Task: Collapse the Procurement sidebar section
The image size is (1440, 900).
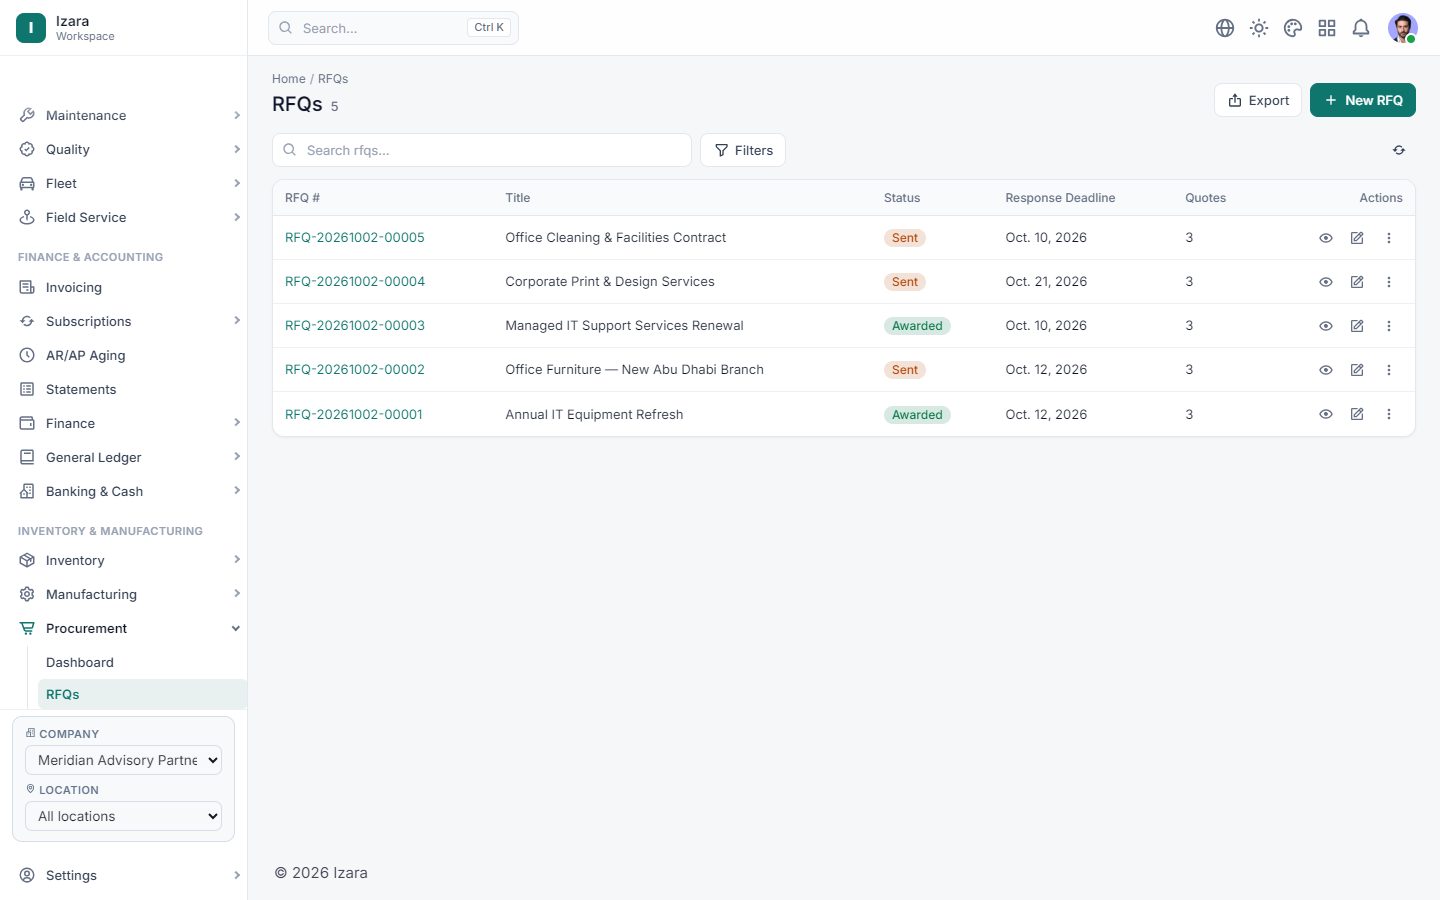Action: point(129,628)
